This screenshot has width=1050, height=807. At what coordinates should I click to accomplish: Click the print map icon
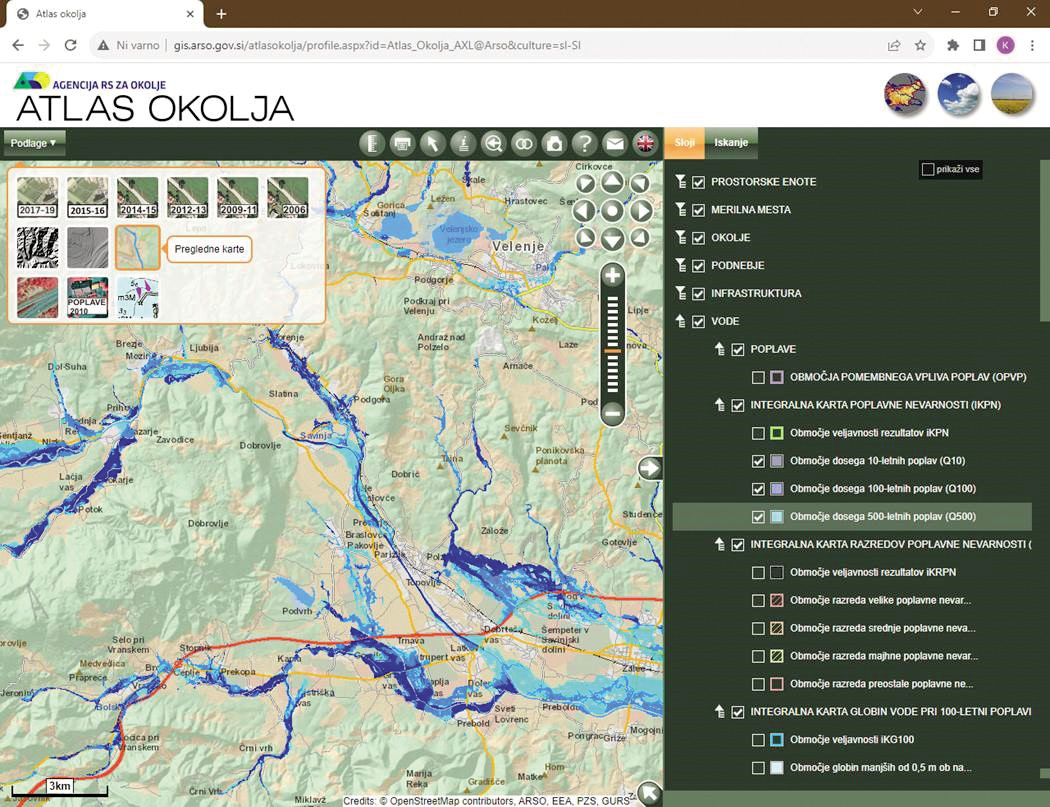point(403,144)
